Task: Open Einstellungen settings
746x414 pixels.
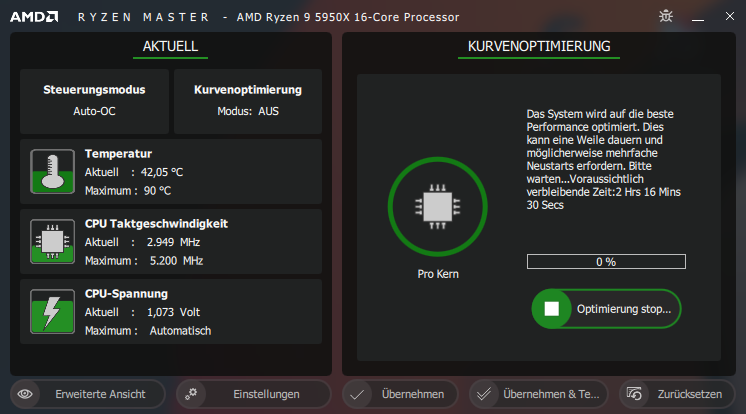Action: click(x=254, y=394)
